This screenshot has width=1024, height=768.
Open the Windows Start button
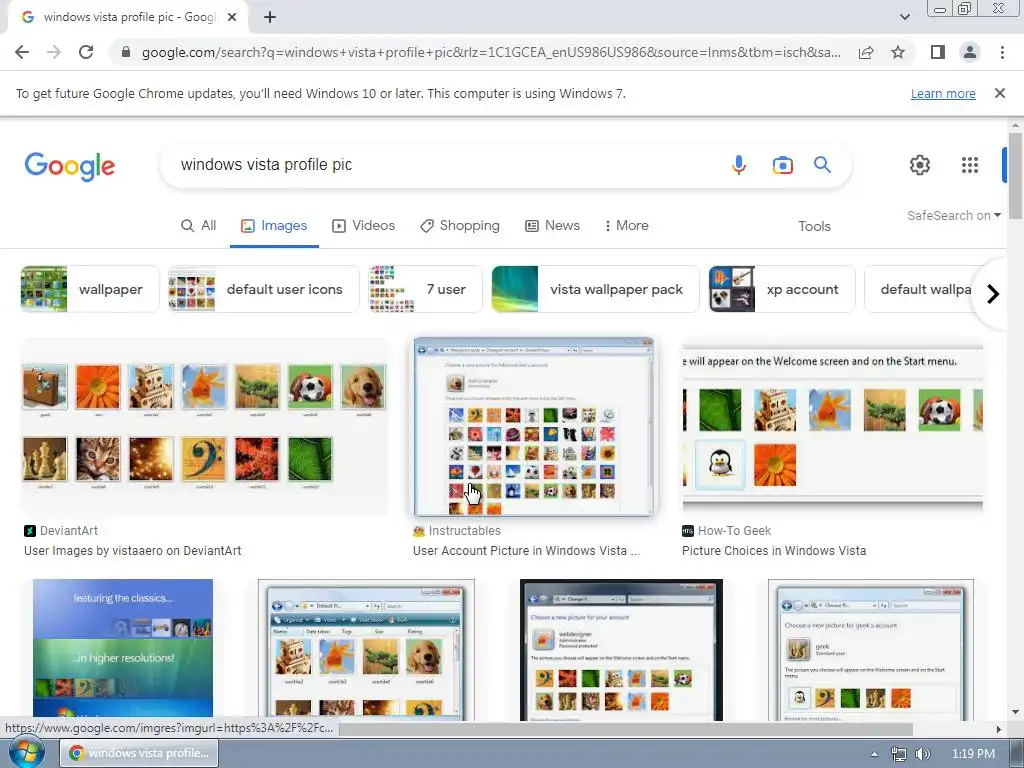point(26,753)
